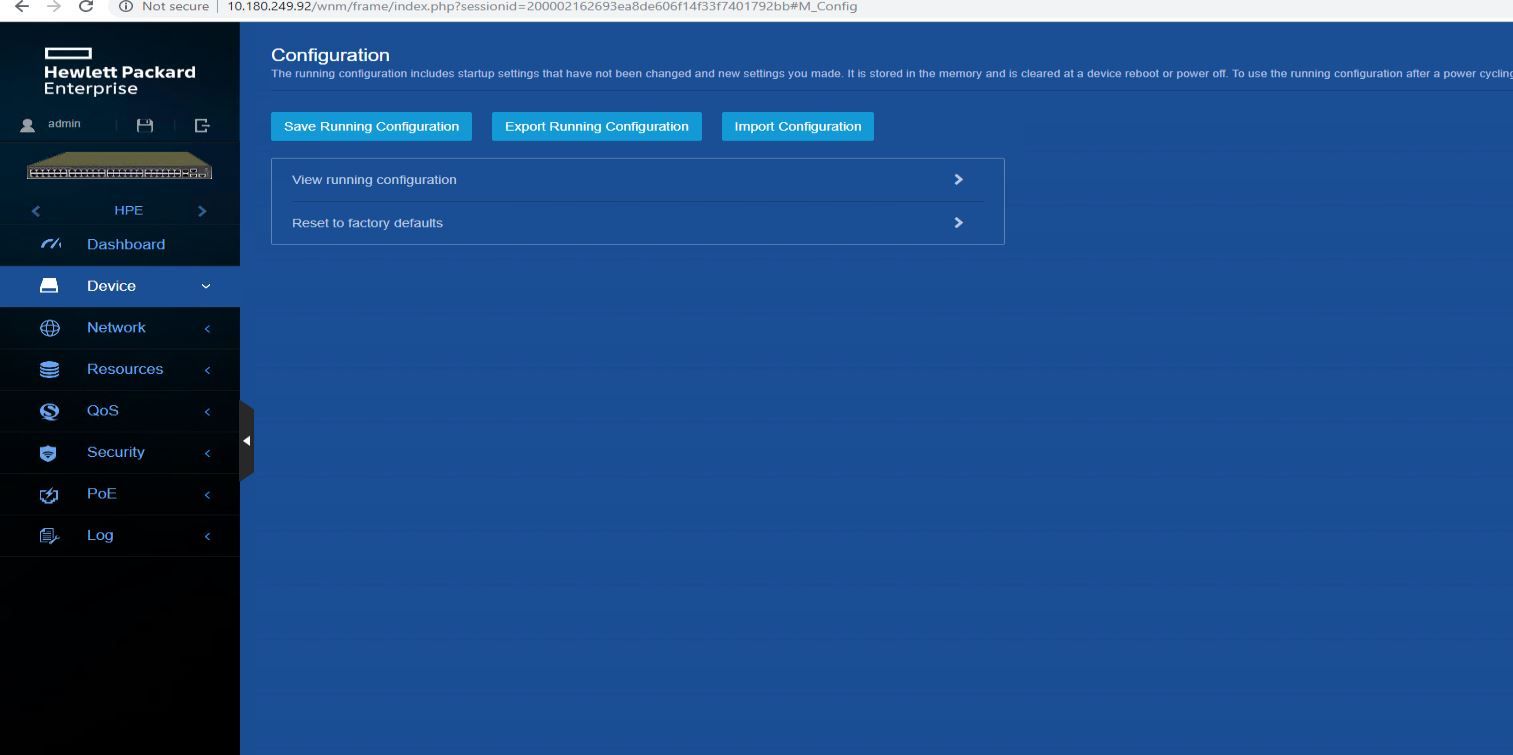
Task: Click the left arrow beside HPE
Action: 36,211
